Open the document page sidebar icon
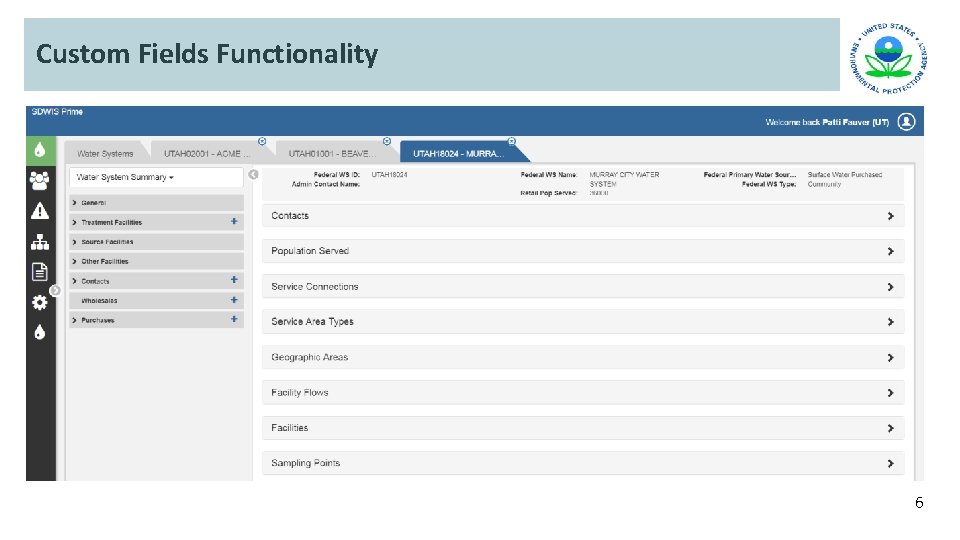Image resolution: width=960 pixels, height=540 pixels. [x=40, y=272]
